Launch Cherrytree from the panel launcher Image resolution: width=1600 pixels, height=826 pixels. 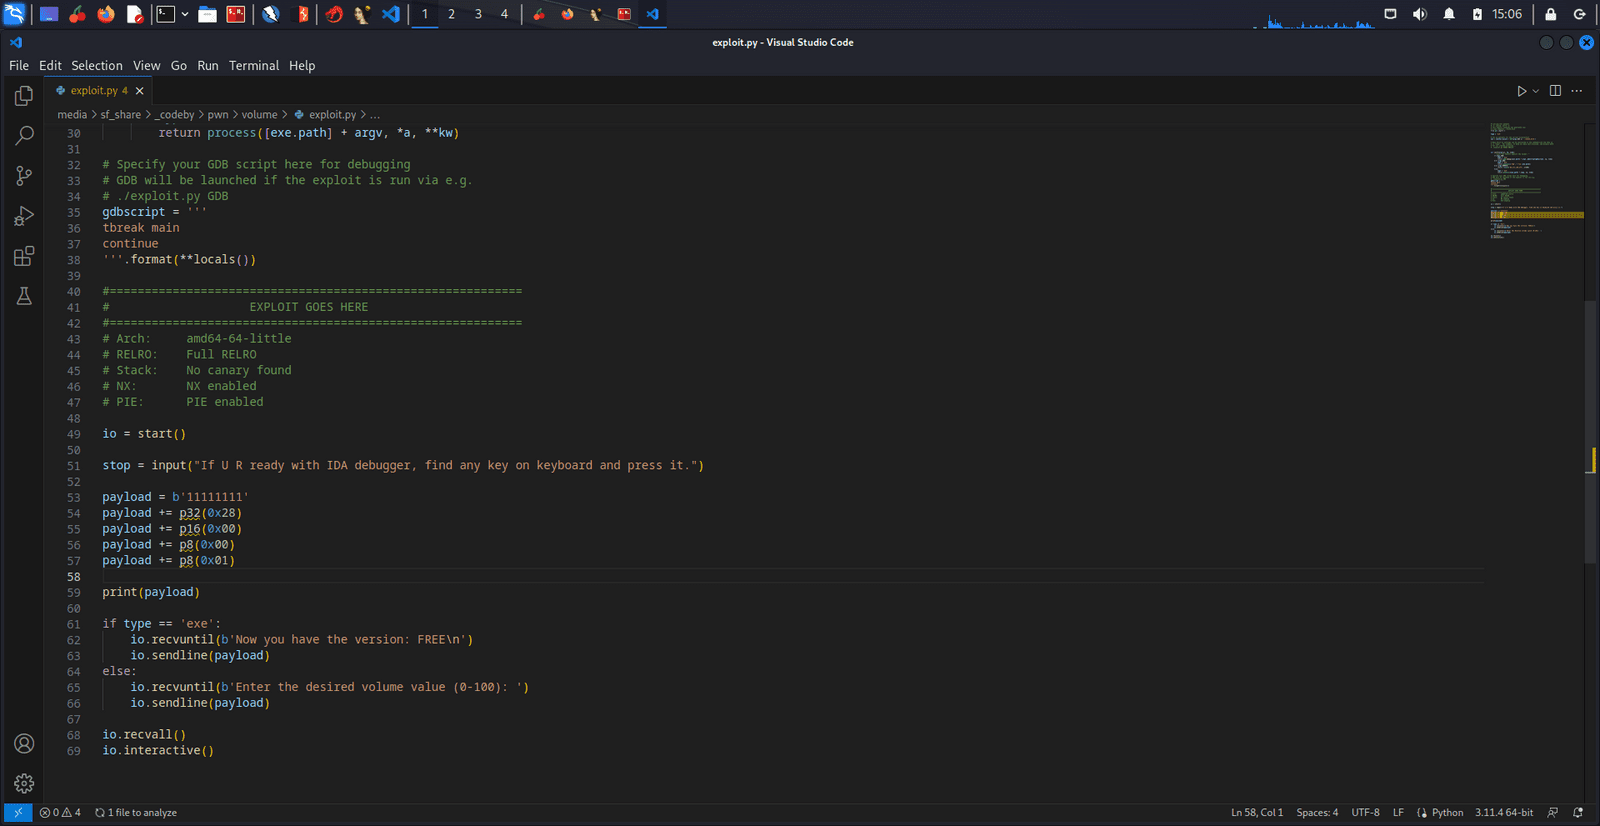[x=77, y=14]
